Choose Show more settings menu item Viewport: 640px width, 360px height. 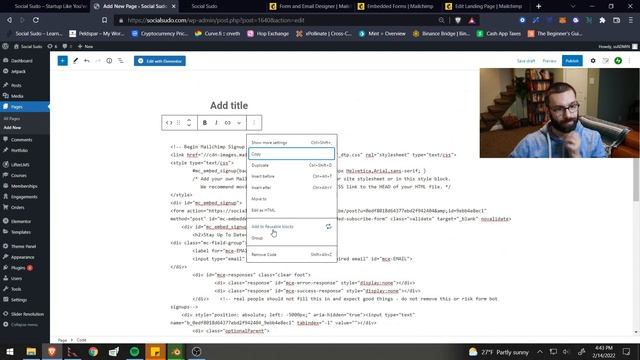[291, 142]
